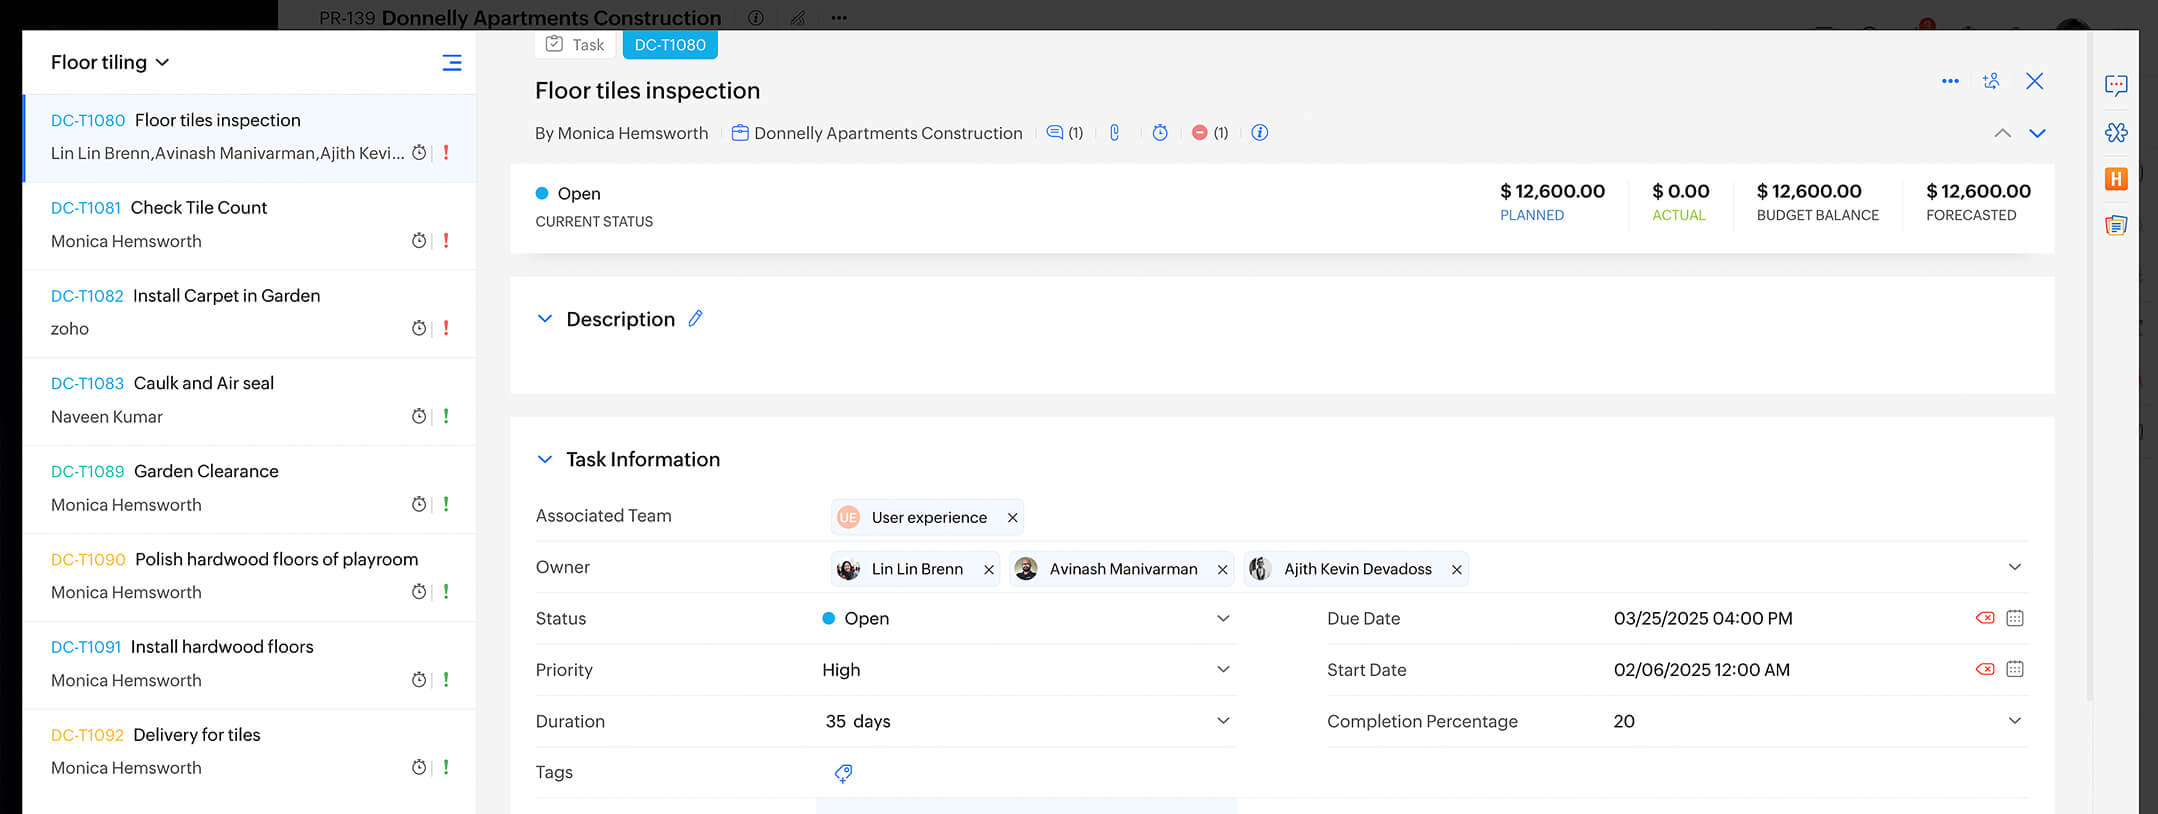Screen dimensions: 2158x814
Task: Remove Lin Lin Brenn from owners
Action: [988, 570]
